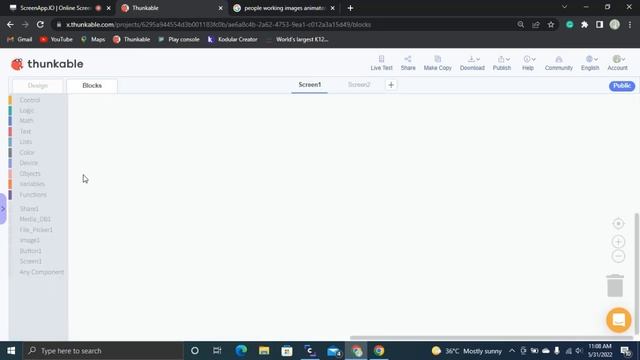Reload the Thunkable page
Screen dimensions: 640x360
(40, 24)
